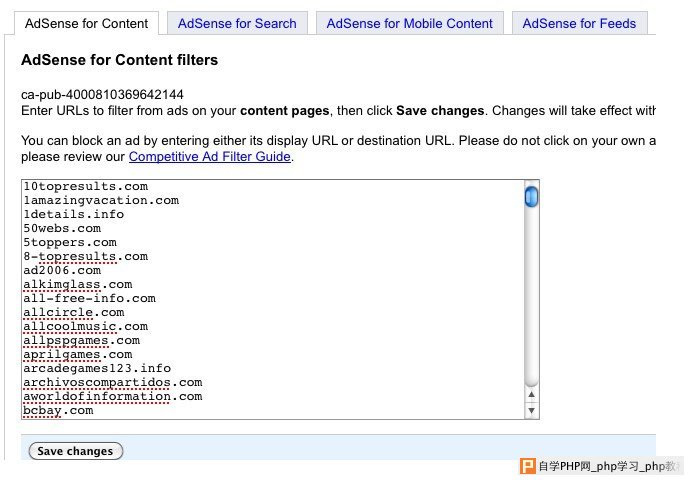The height and width of the screenshot is (480, 689).
Task: Click the bcbay.com line in the textarea
Action: [x=58, y=410]
